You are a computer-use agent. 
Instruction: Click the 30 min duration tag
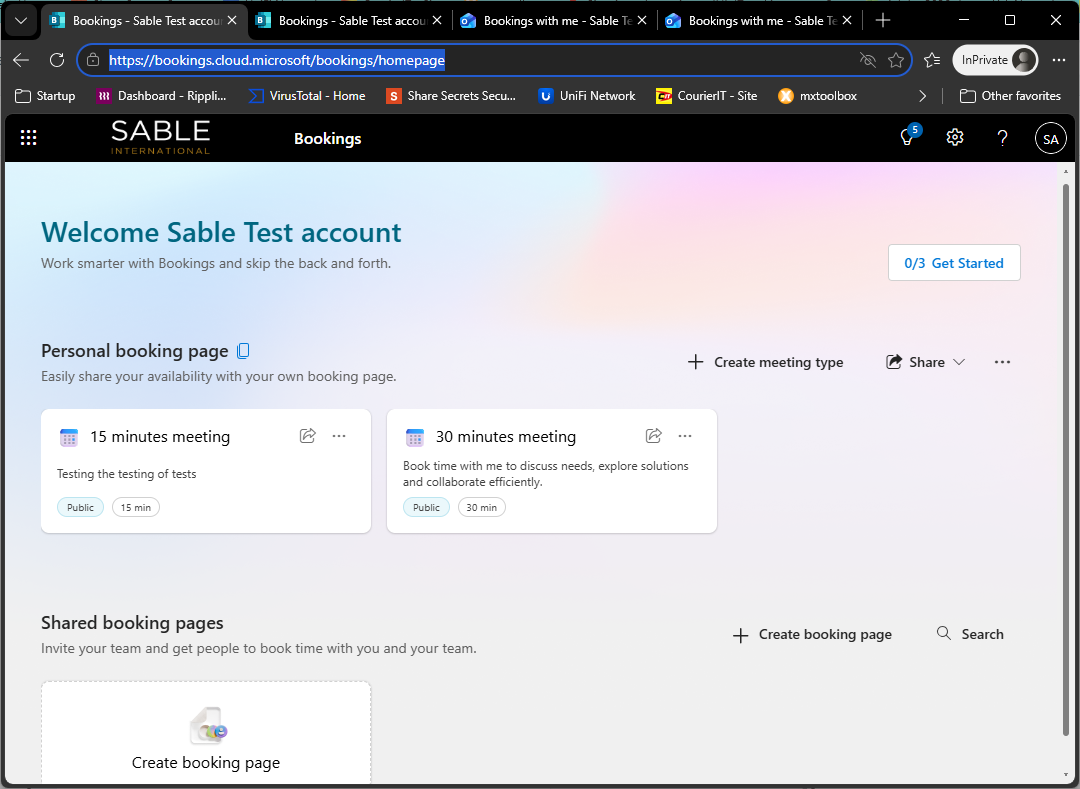pyautogui.click(x=481, y=507)
